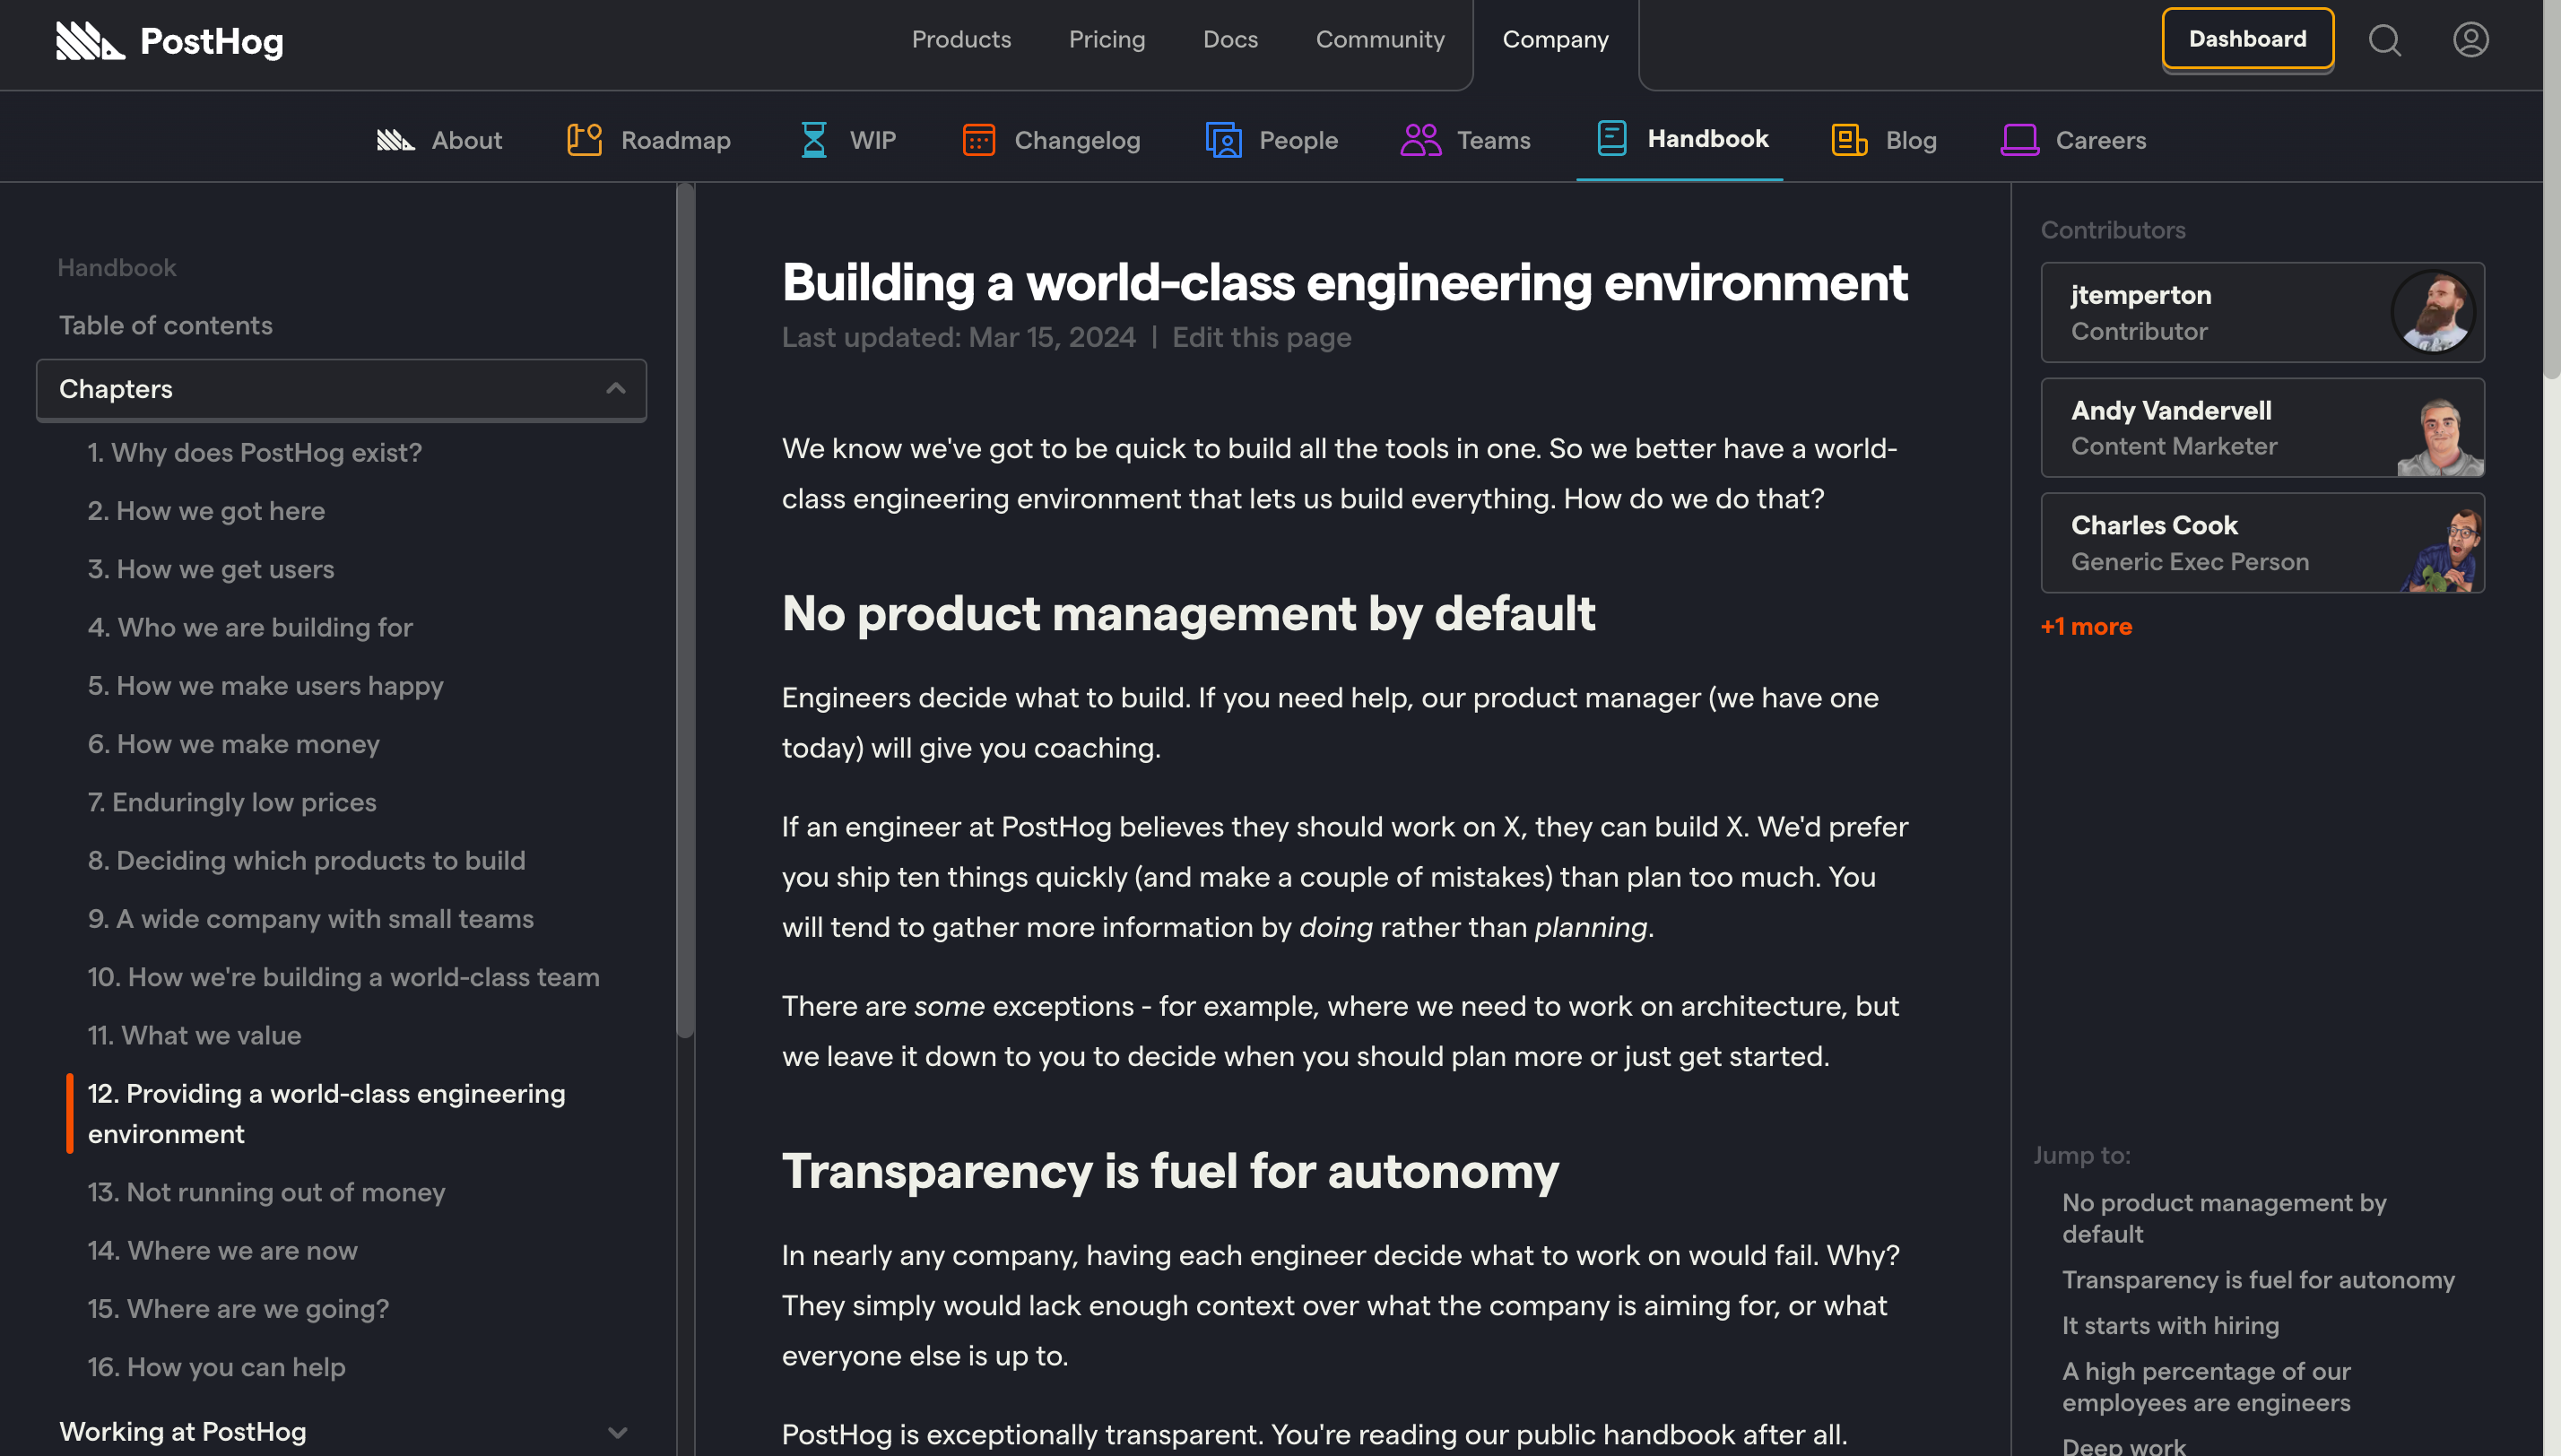Click the Careers laptop icon
This screenshot has height=1456, width=2561.
(2019, 140)
